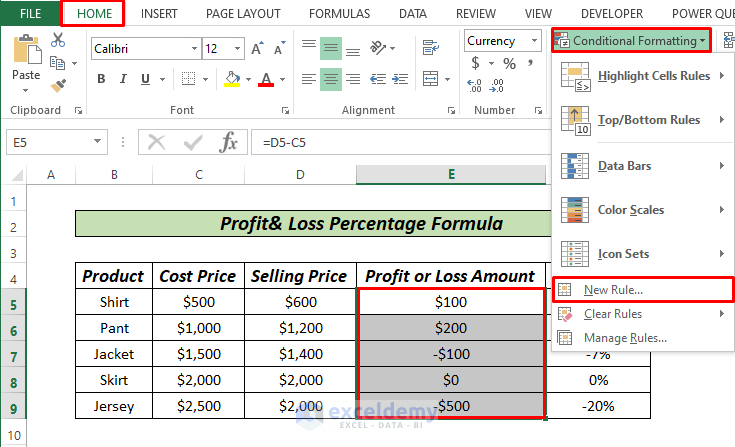Screen dimensions: 735x447
Task: Click Decrease Indent icon
Action: pos(378,79)
